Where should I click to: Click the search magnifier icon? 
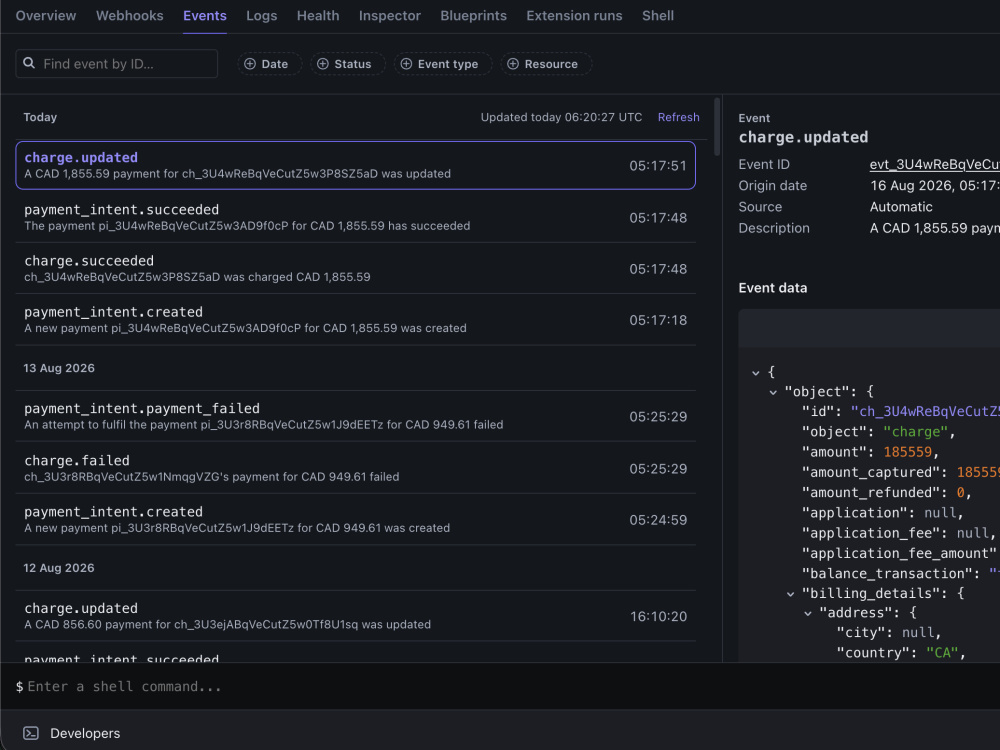pyautogui.click(x=29, y=63)
